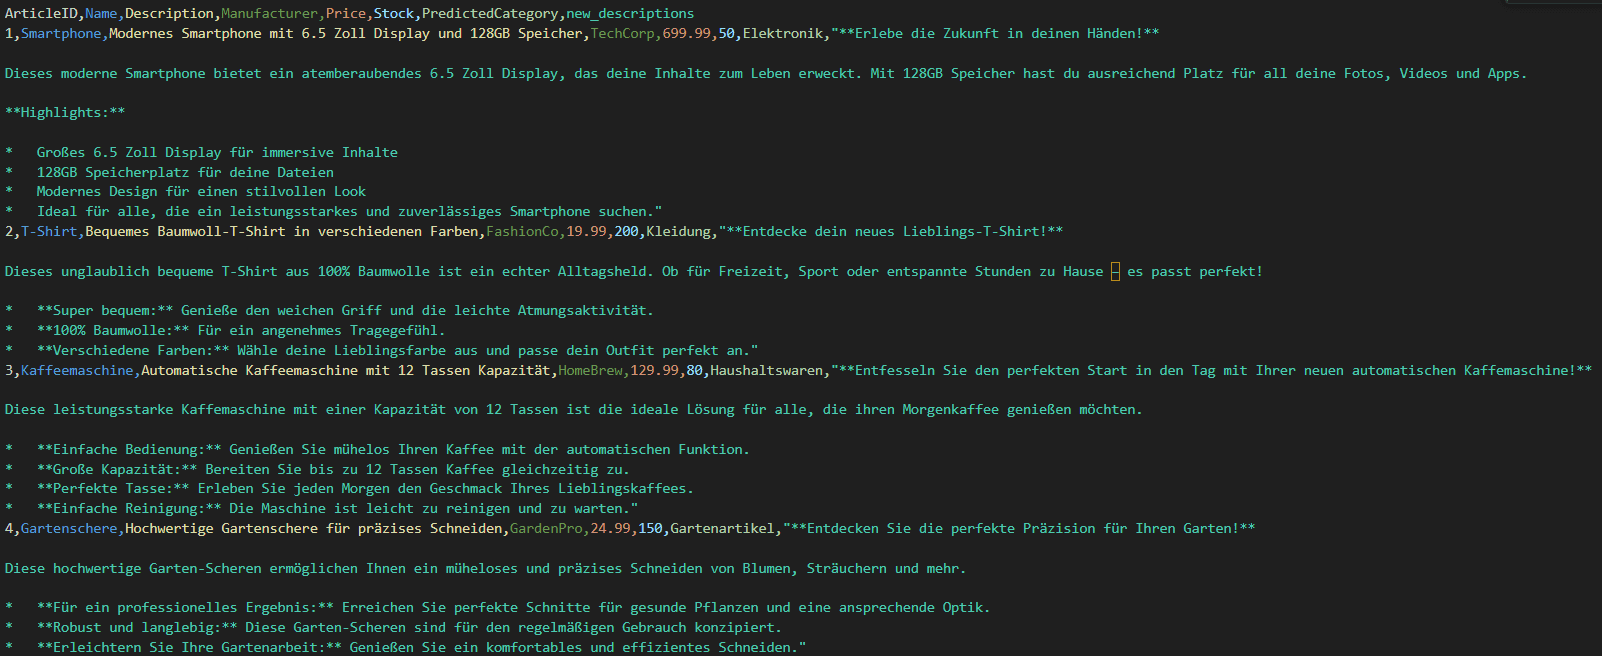Click the price value '24.99'
The image size is (1602, 656).
click(x=610, y=528)
